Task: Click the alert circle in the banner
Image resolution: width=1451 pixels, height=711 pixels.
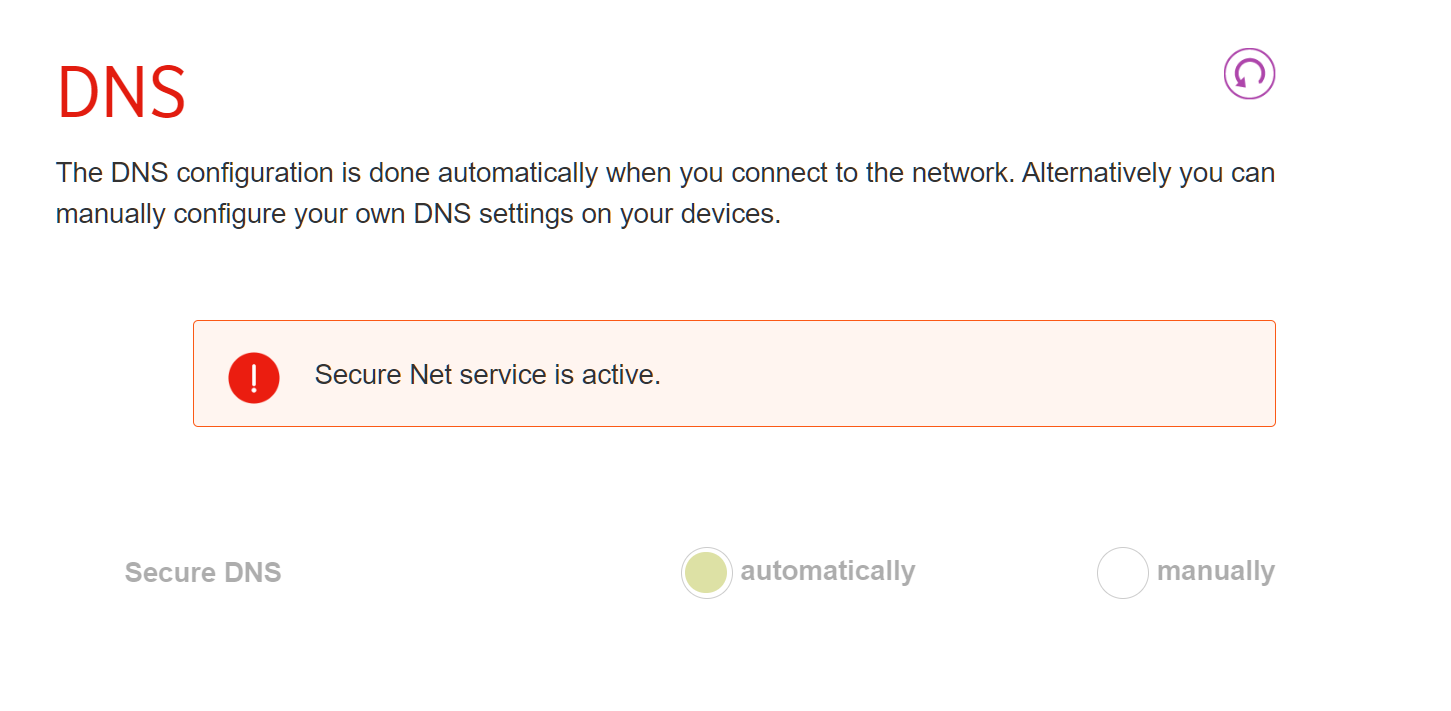Action: click(254, 377)
